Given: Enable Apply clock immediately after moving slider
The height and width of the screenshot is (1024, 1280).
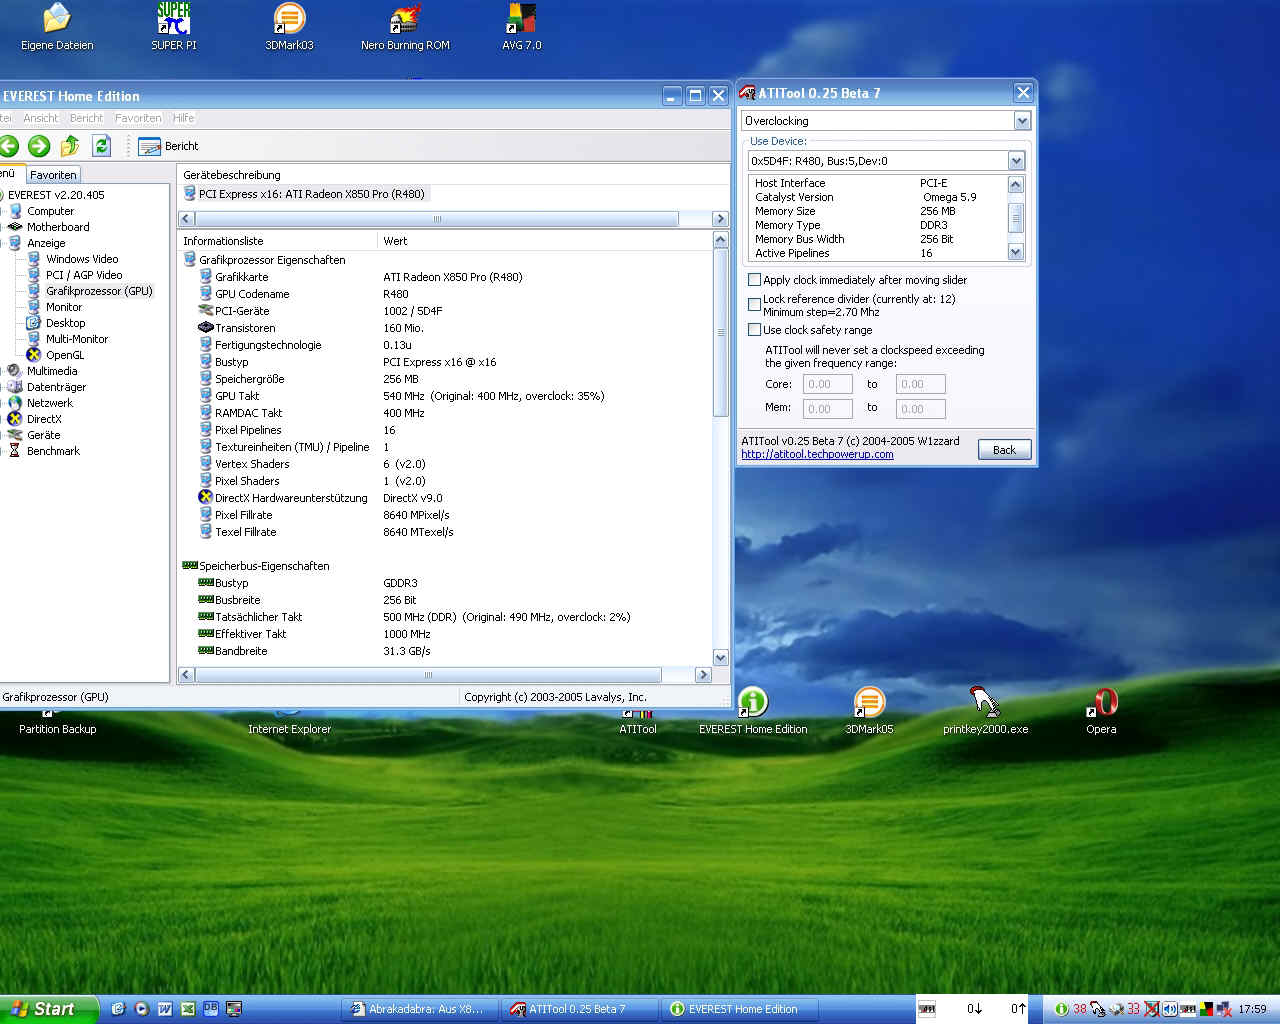Looking at the screenshot, I should coord(755,280).
